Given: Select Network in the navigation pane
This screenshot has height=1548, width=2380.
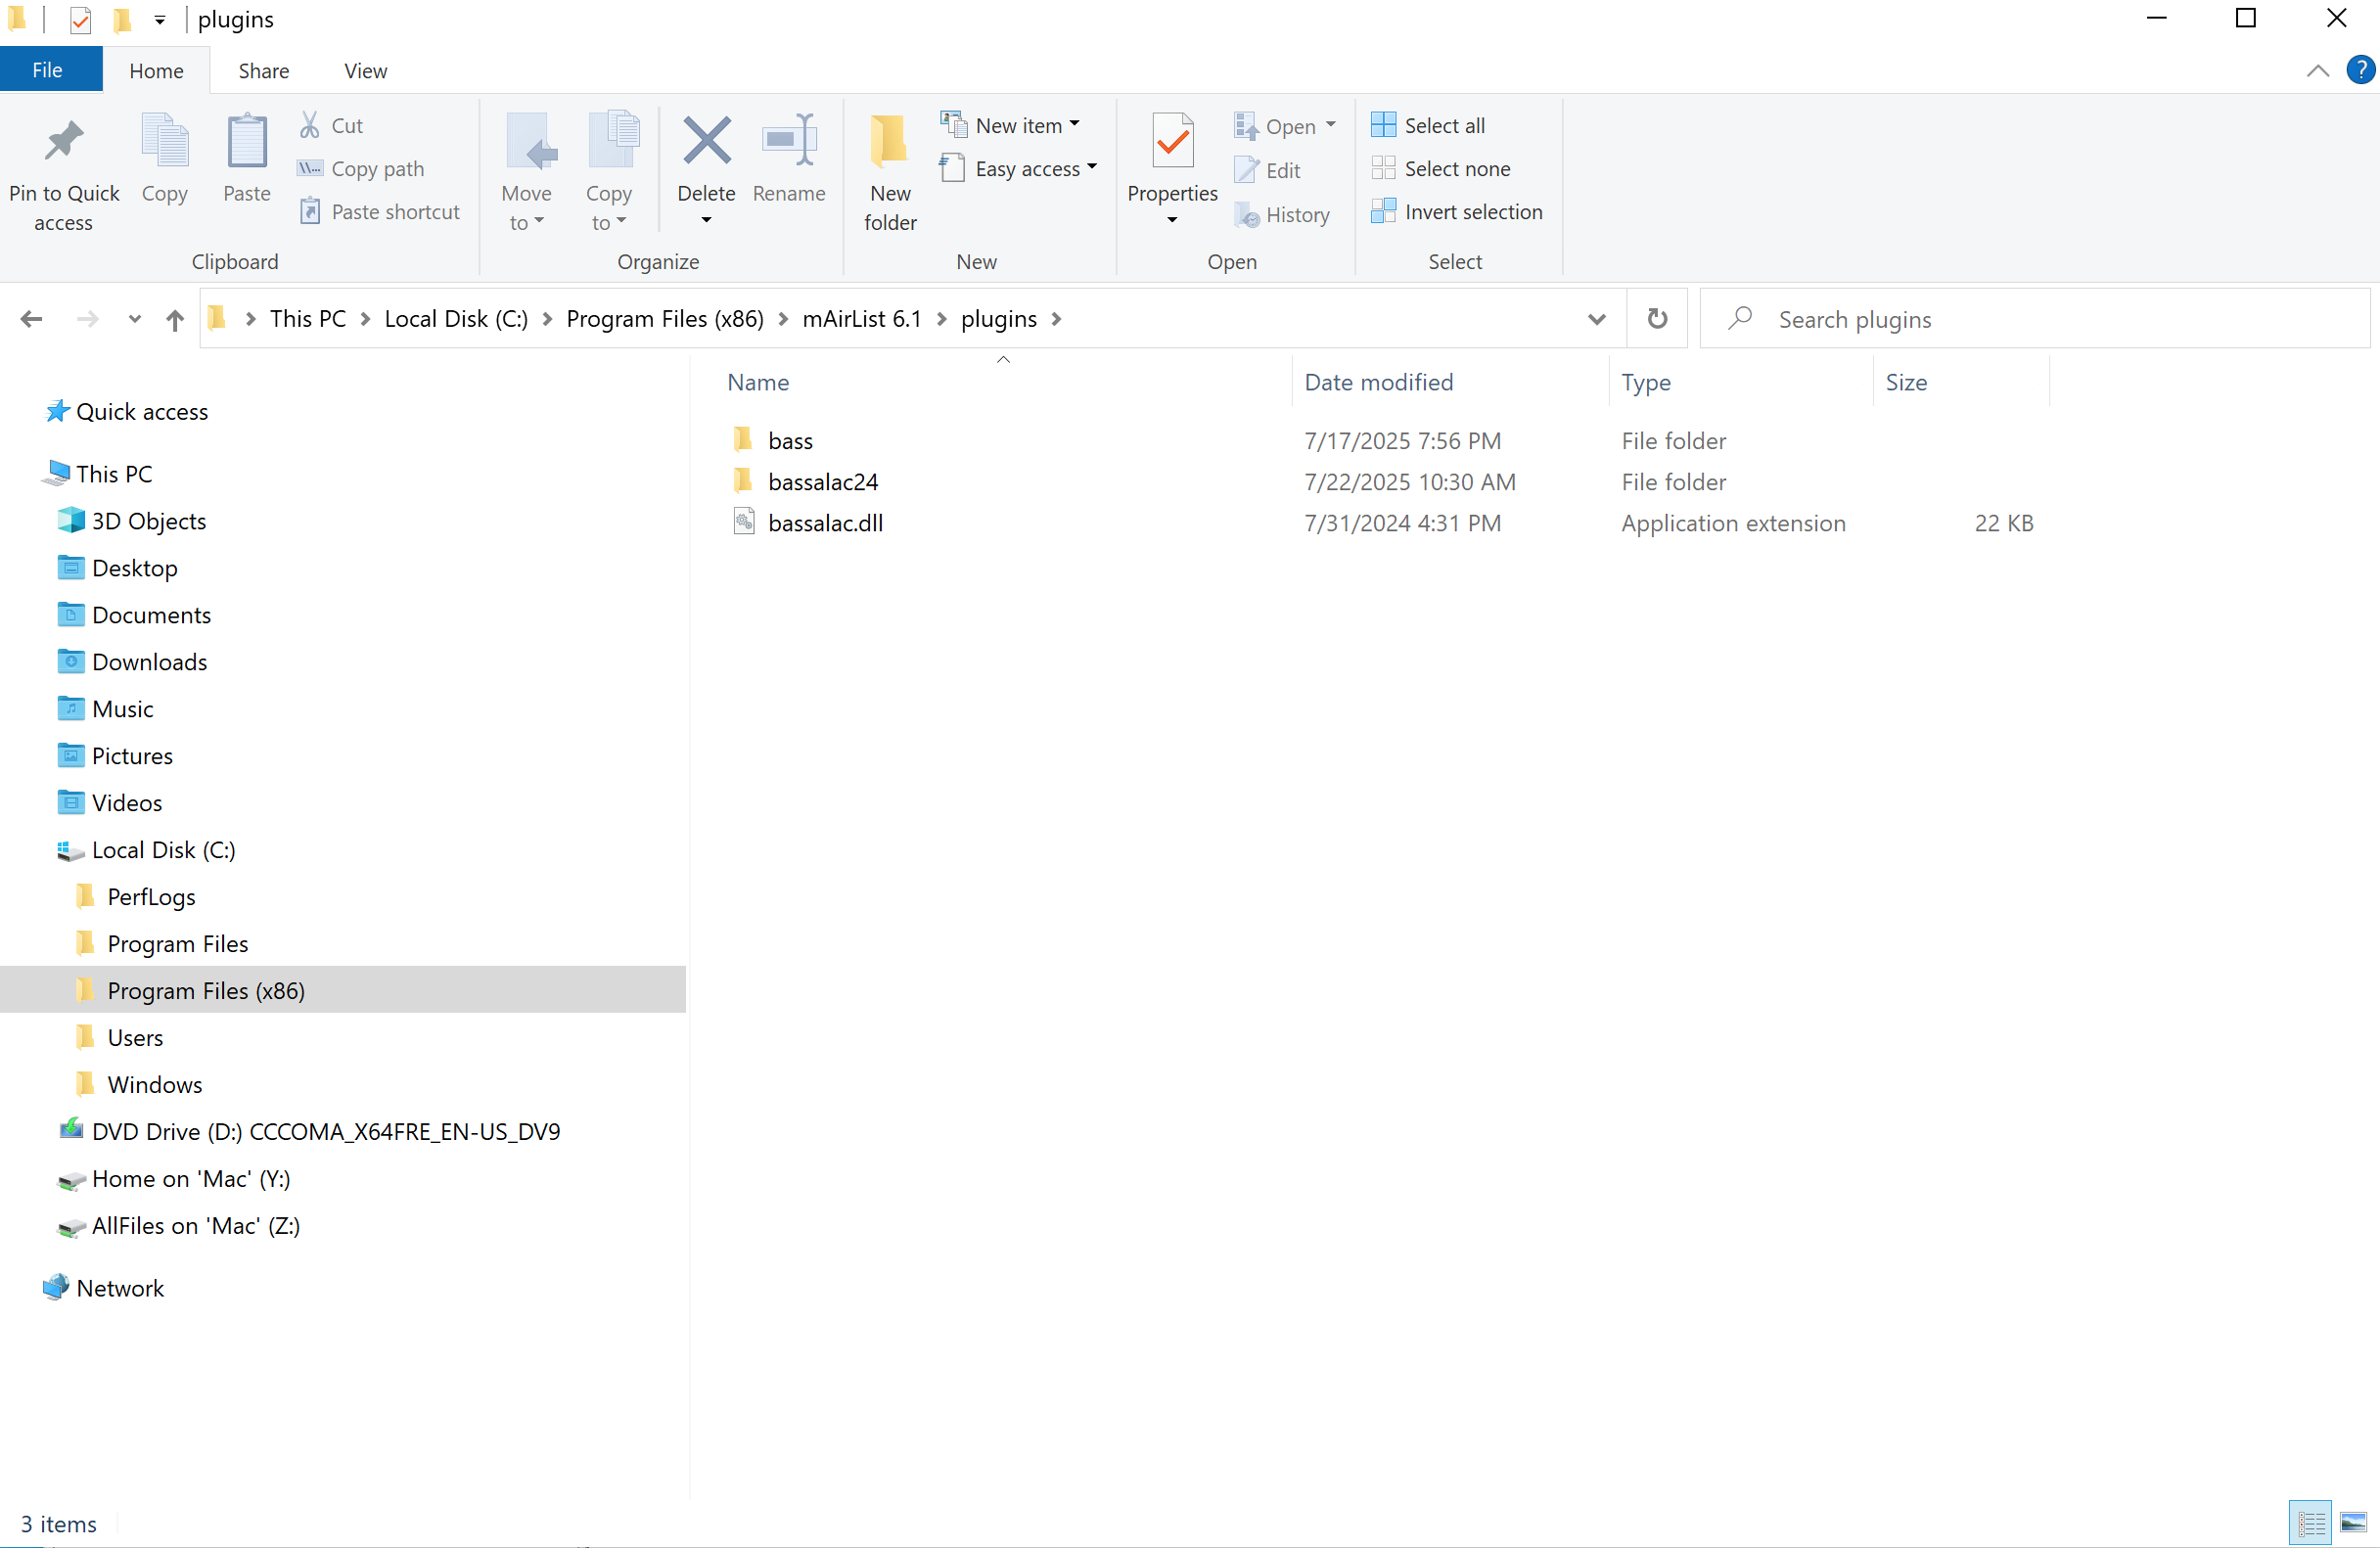Looking at the screenshot, I should (120, 1288).
